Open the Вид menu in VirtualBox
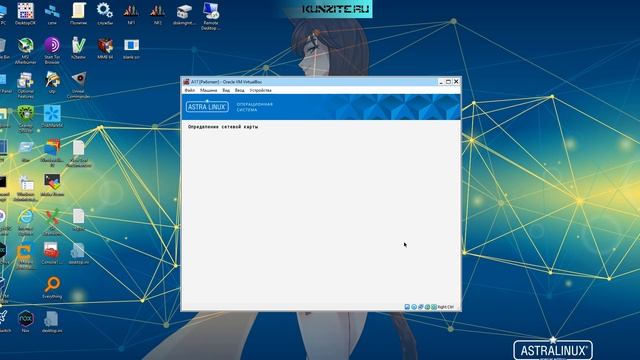The height and width of the screenshot is (360, 640). [x=226, y=90]
